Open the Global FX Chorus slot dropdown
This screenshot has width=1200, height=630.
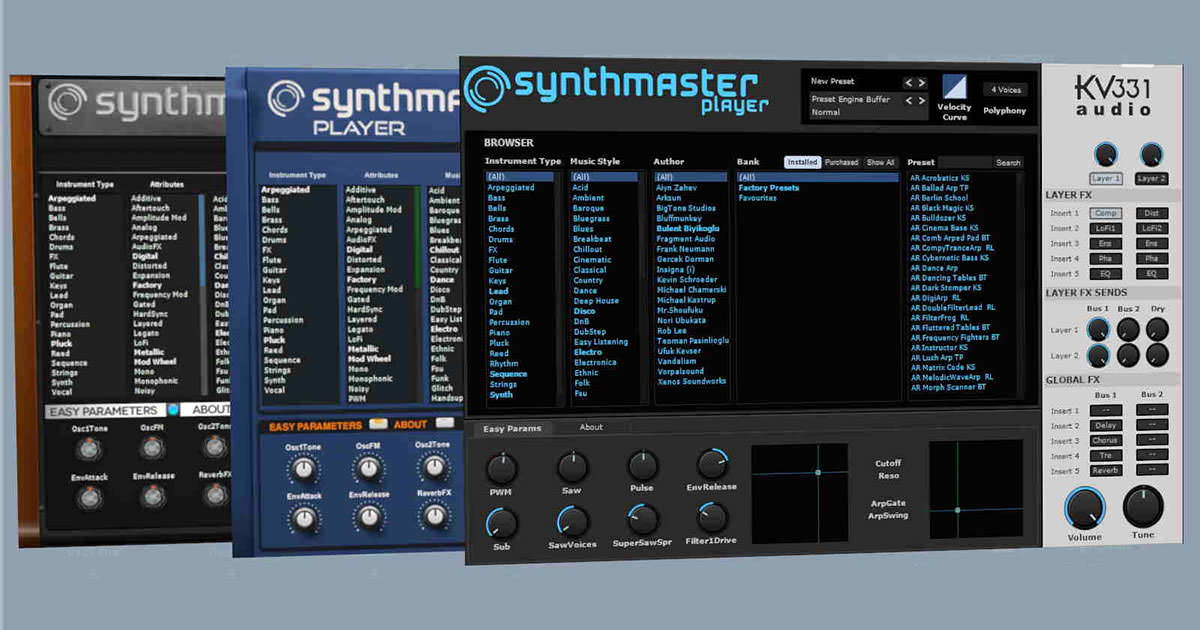click(x=1106, y=440)
